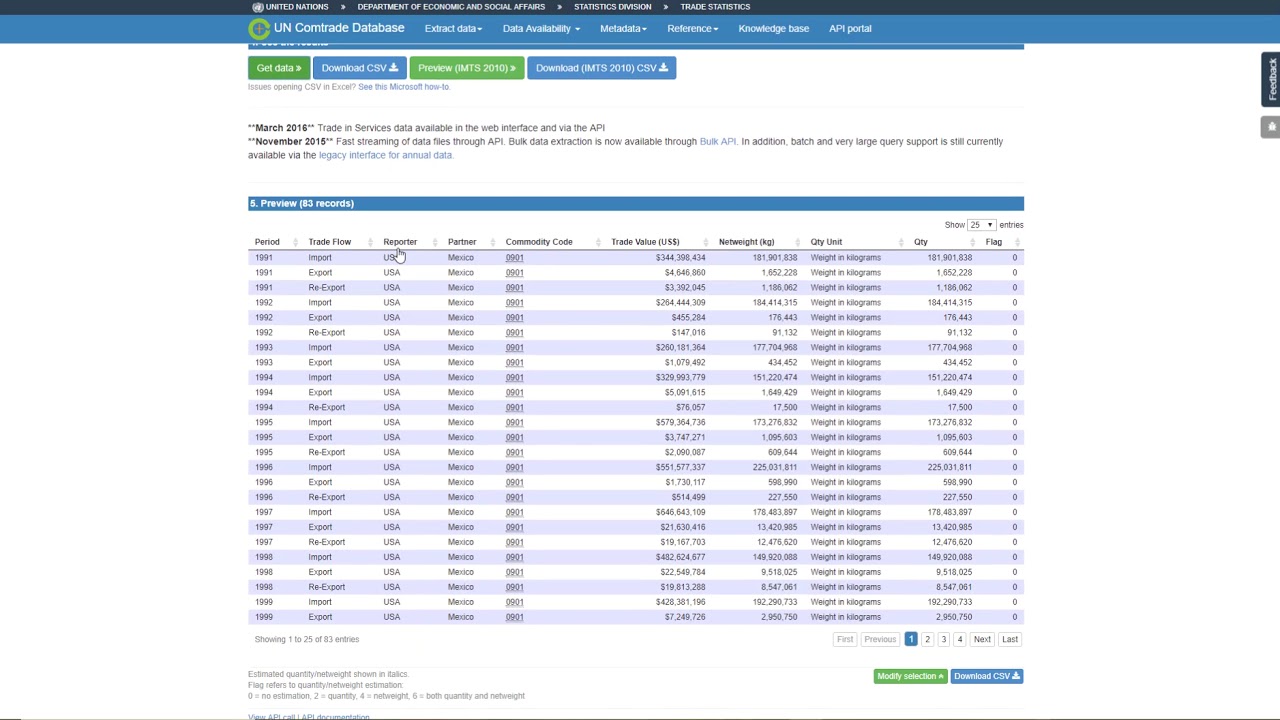Image resolution: width=1280 pixels, height=720 pixels.
Task: Expand the Data Availability menu
Action: pos(541,28)
